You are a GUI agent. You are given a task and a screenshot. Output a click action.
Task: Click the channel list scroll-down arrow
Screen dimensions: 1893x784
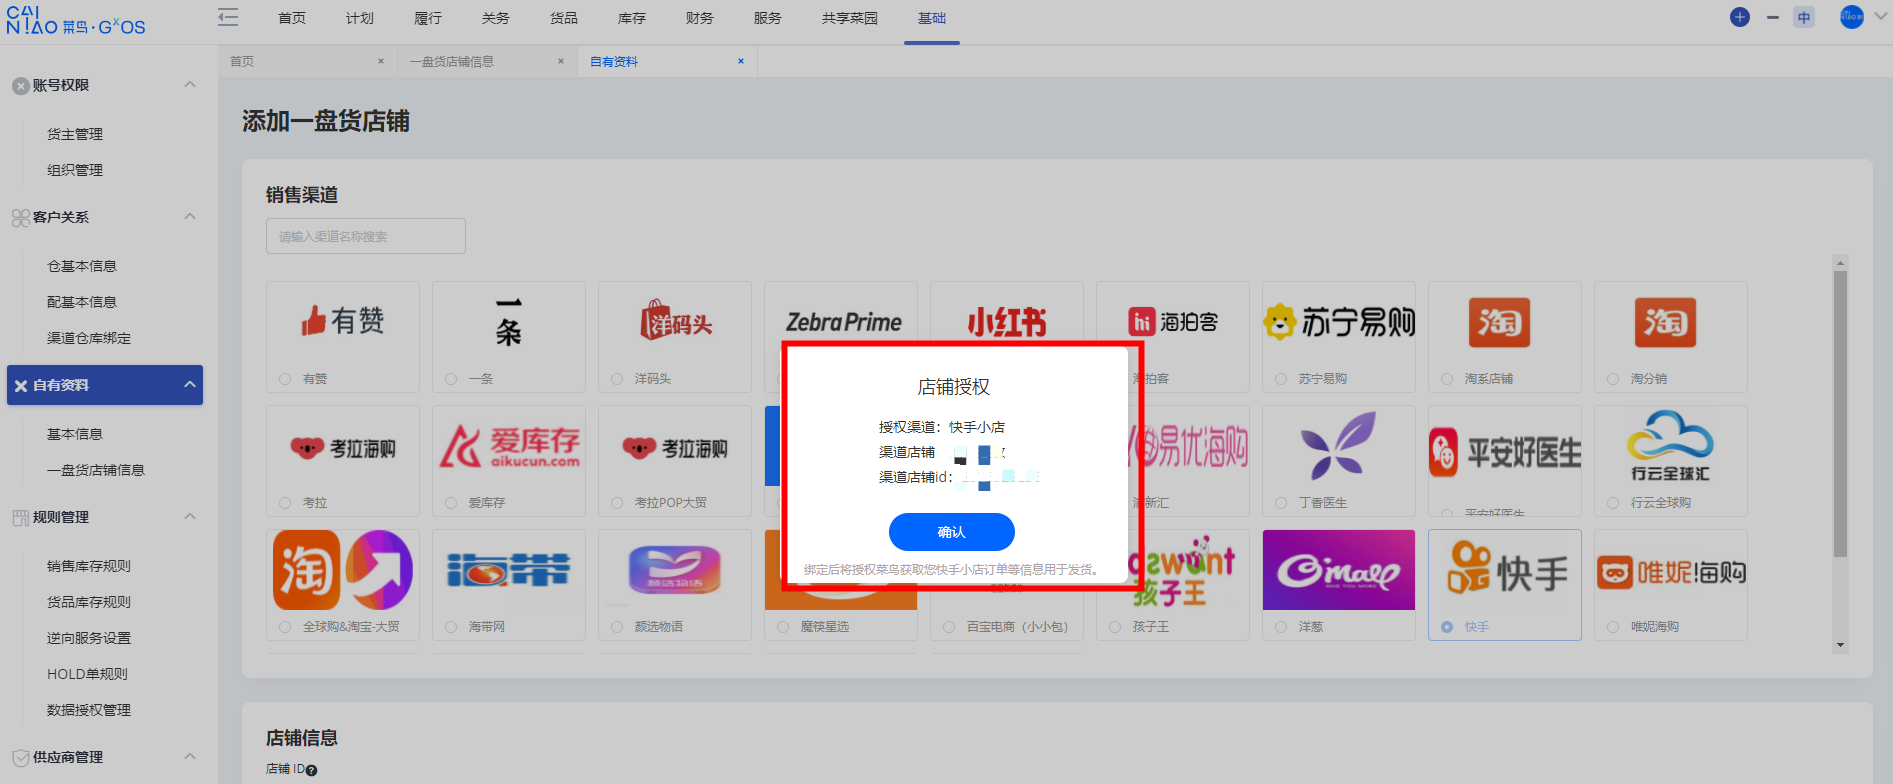pyautogui.click(x=1840, y=646)
